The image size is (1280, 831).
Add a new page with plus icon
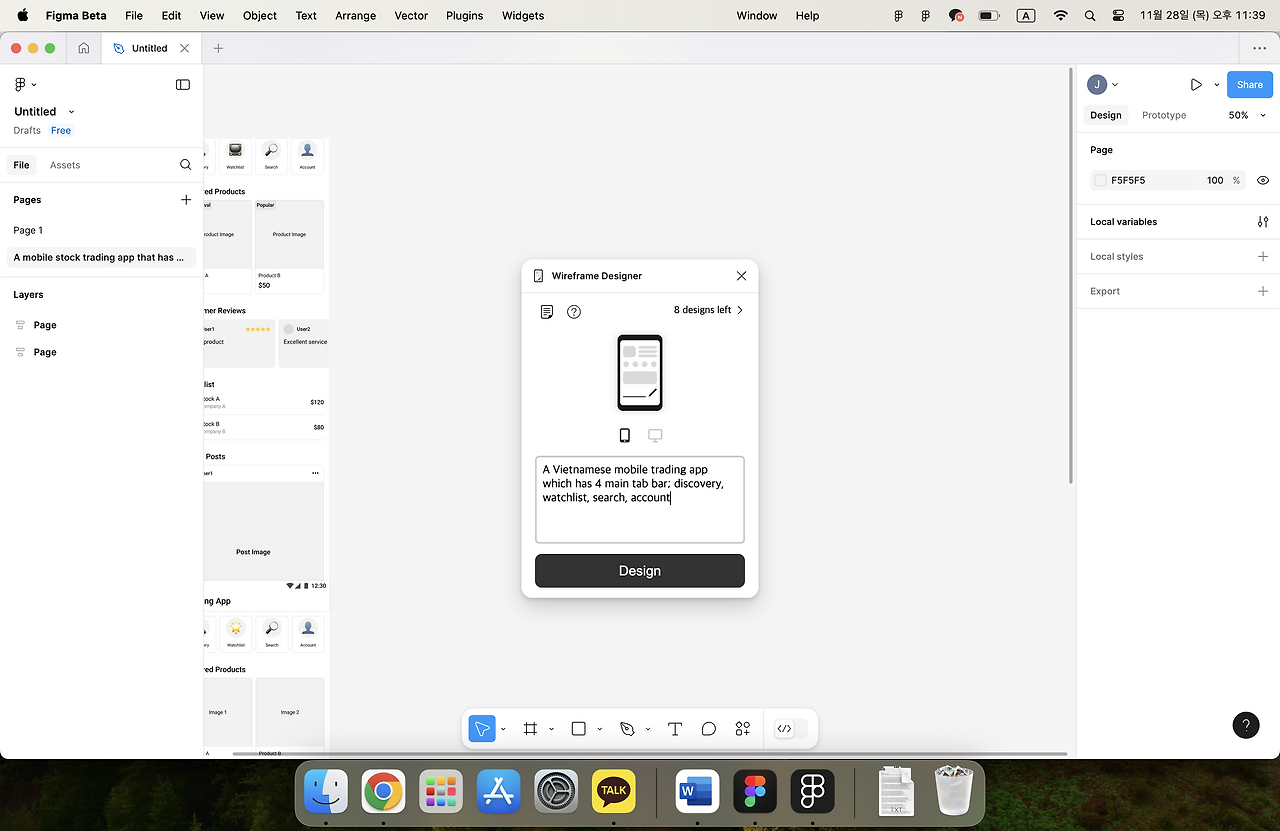pyautogui.click(x=186, y=200)
